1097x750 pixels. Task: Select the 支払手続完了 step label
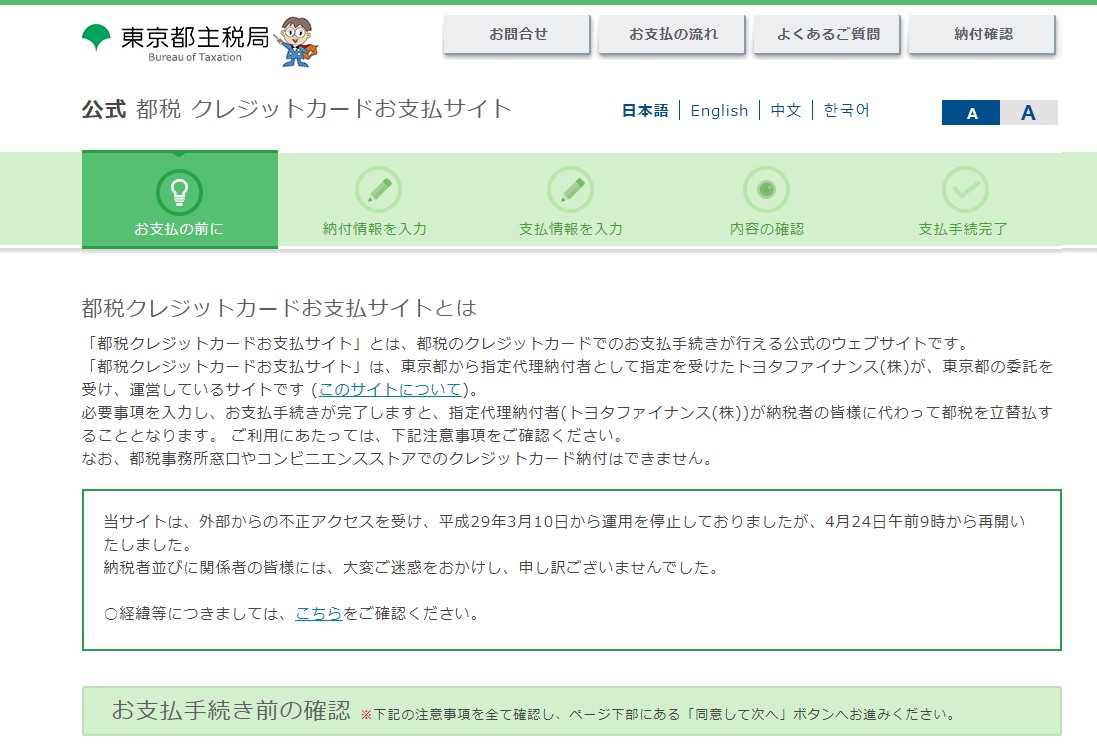click(x=963, y=229)
